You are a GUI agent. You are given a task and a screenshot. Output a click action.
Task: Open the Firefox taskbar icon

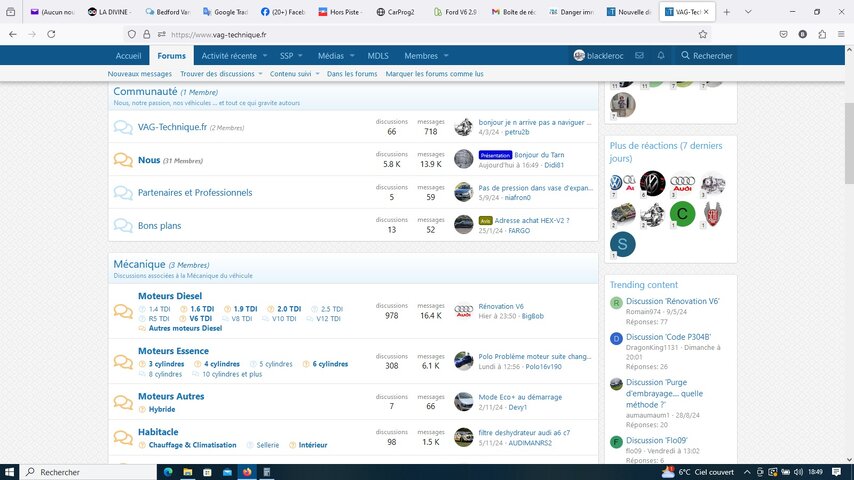[247, 472]
